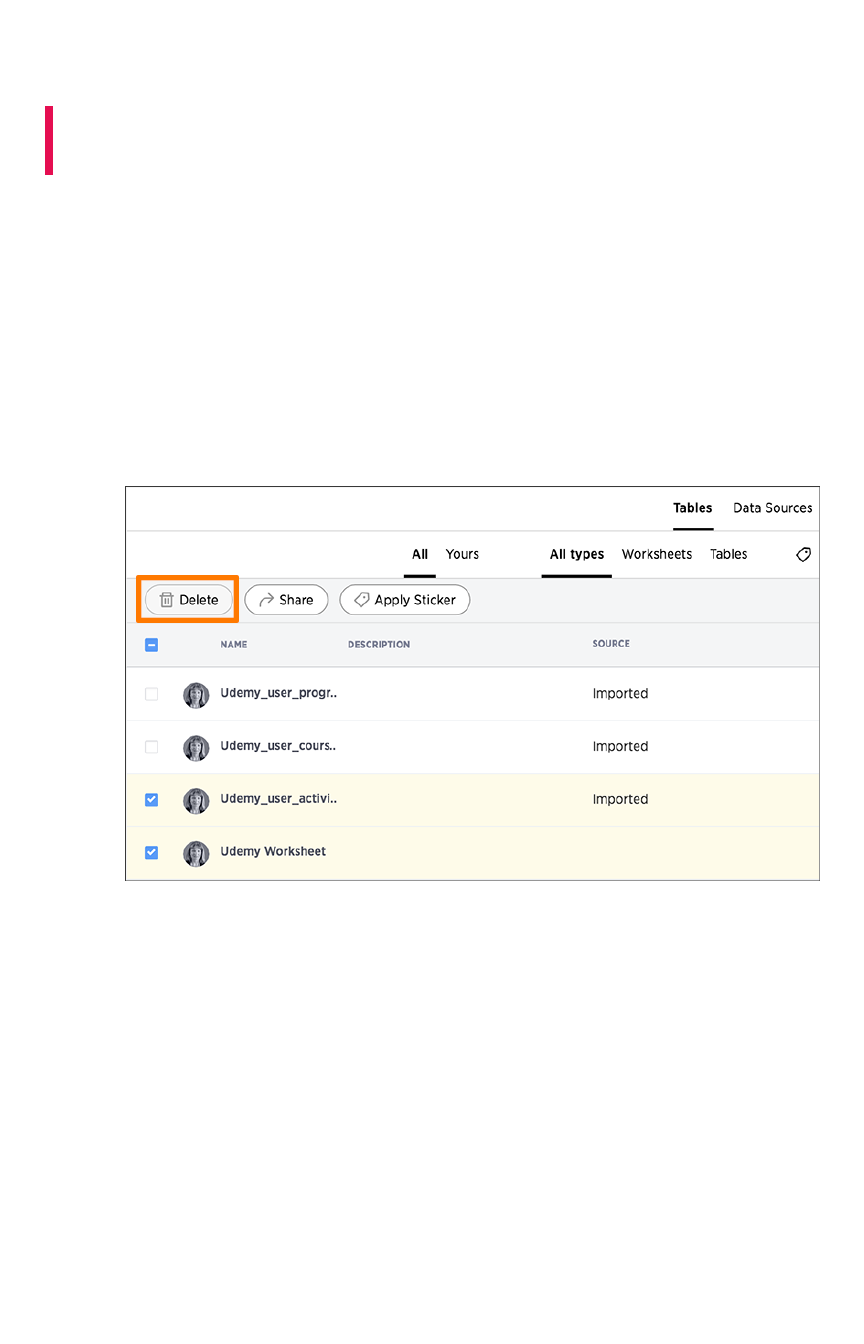Click the Delete button

189,600
